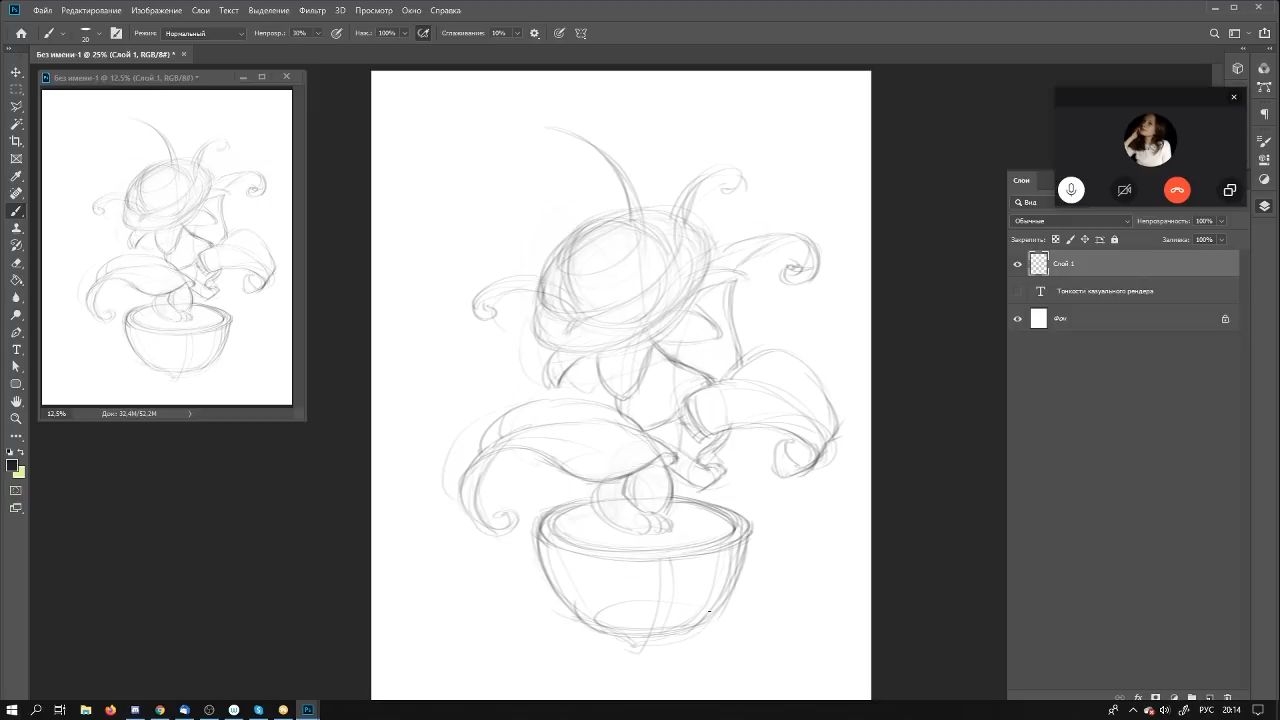Expand the flow percentage dropdown
The image size is (1280, 720).
[405, 33]
